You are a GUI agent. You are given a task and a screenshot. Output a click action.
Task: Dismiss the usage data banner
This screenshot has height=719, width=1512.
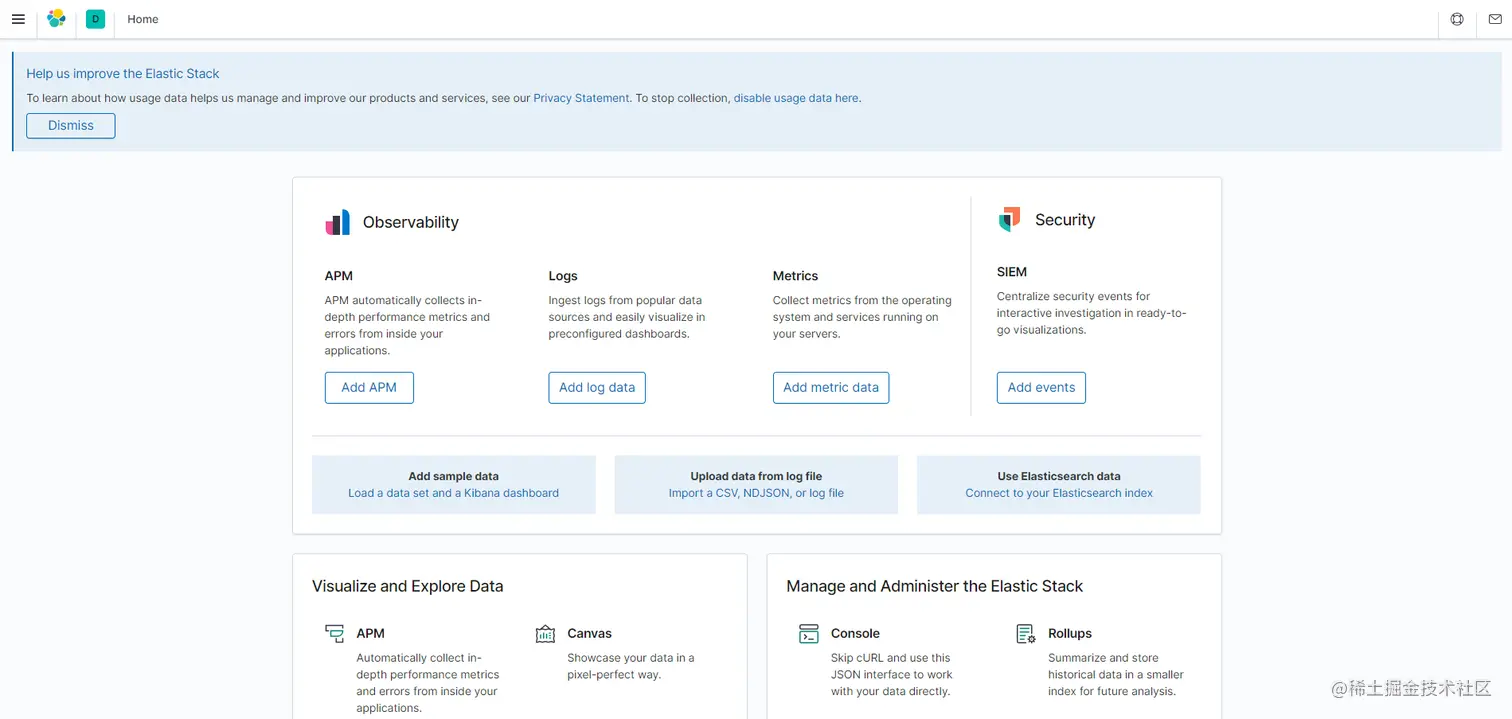coord(71,126)
